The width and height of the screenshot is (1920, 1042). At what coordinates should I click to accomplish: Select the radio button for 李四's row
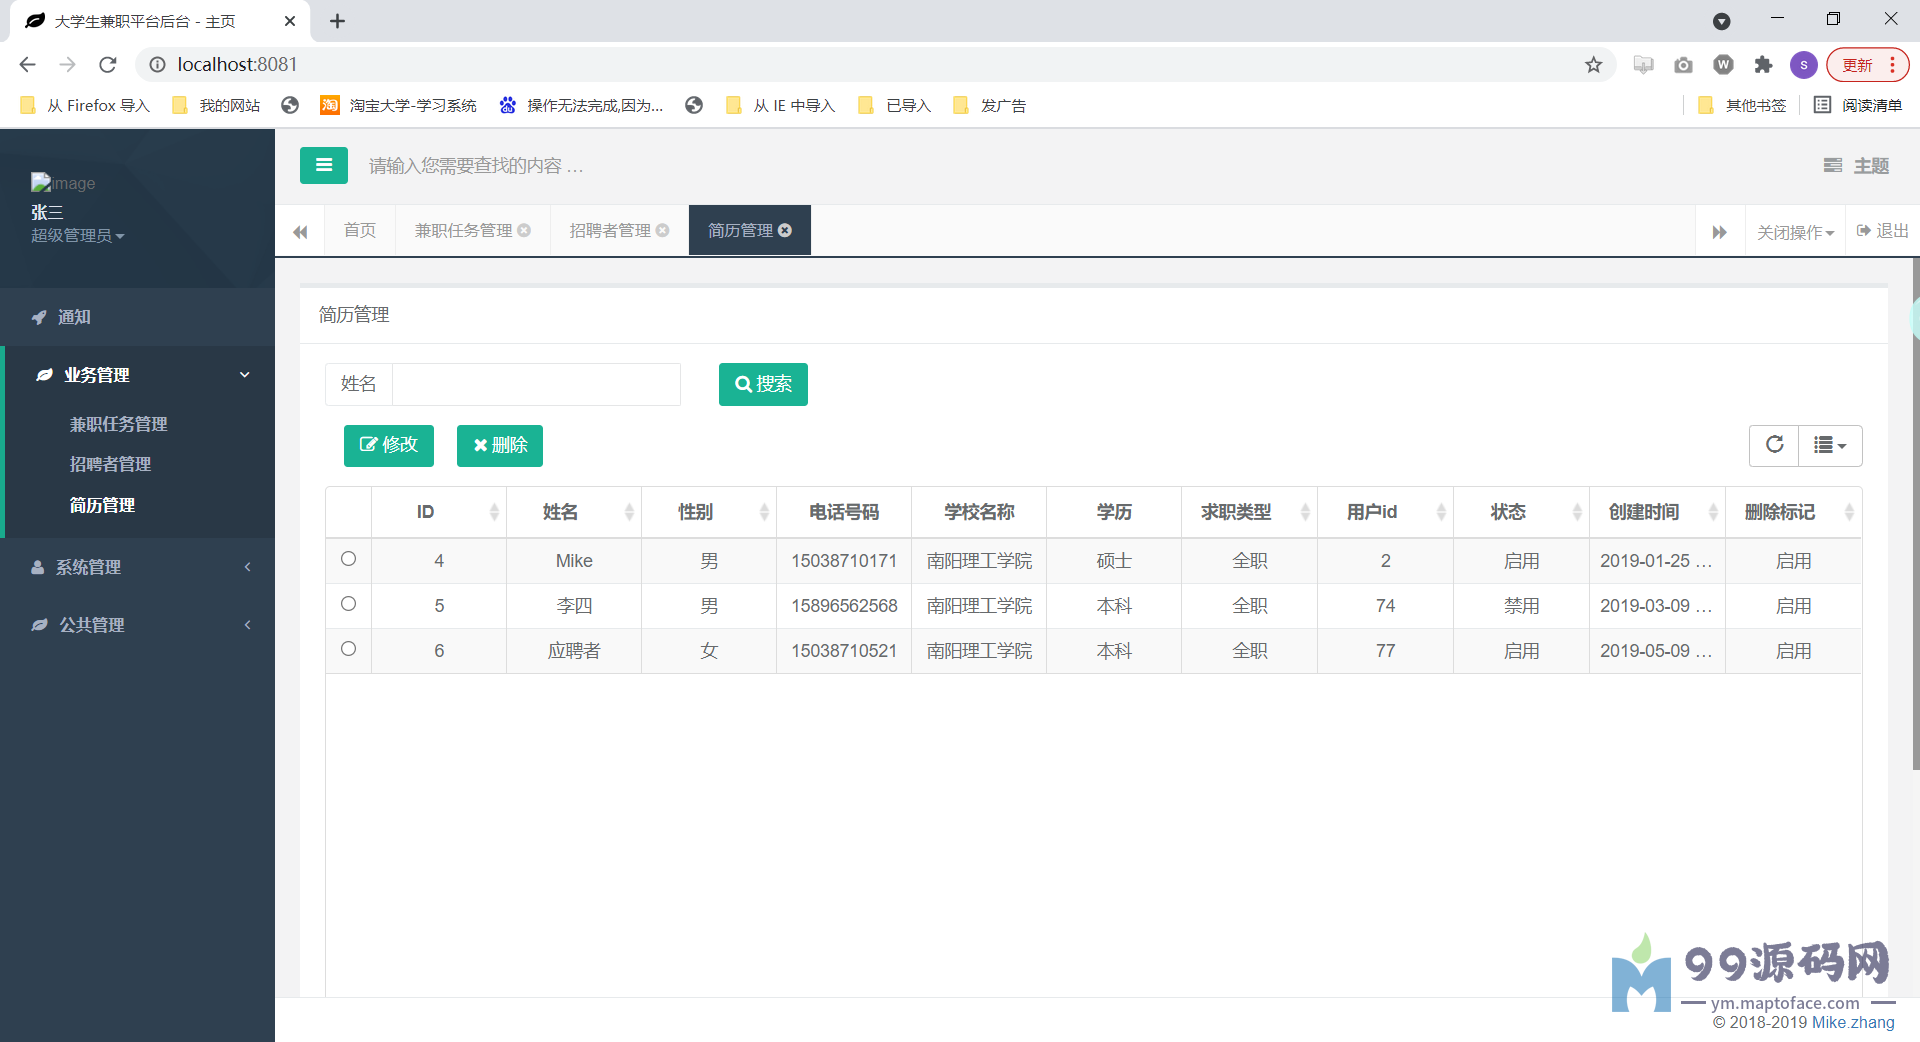tap(348, 604)
